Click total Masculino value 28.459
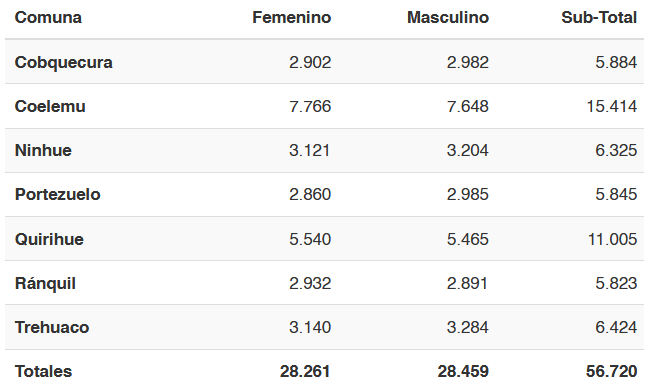652x386 pixels. pyautogui.click(x=463, y=371)
